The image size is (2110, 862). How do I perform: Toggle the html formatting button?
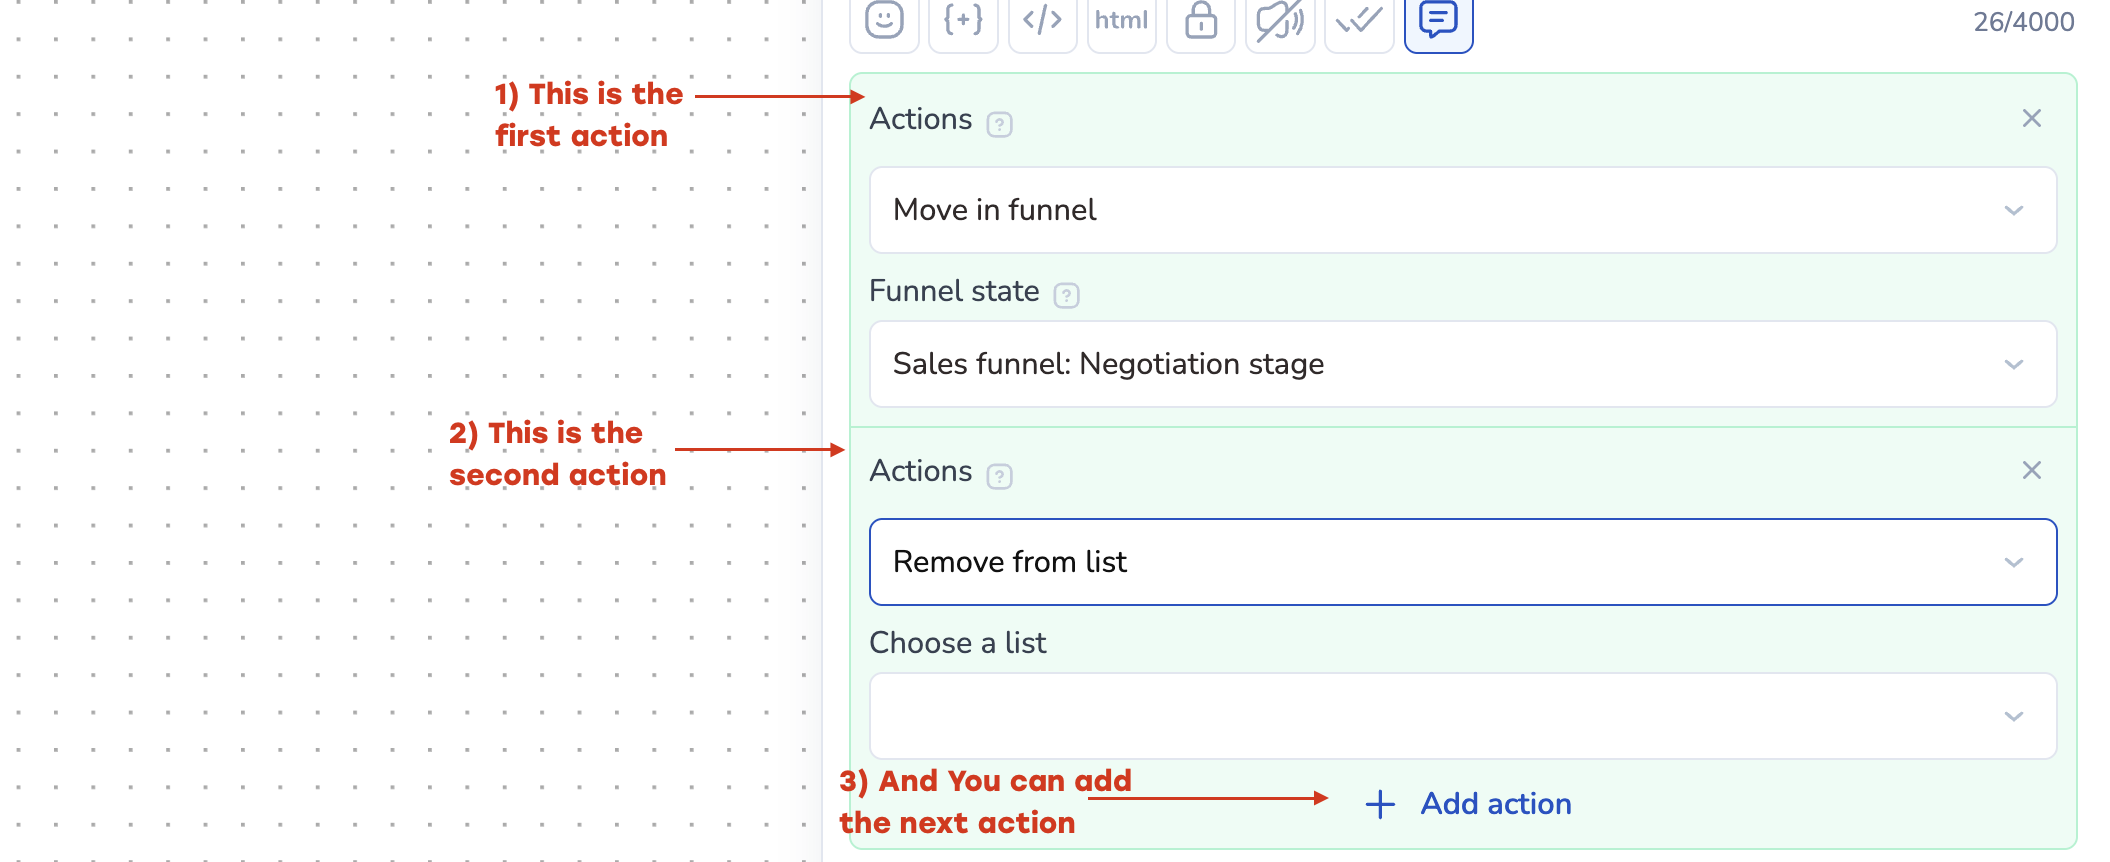[1121, 20]
